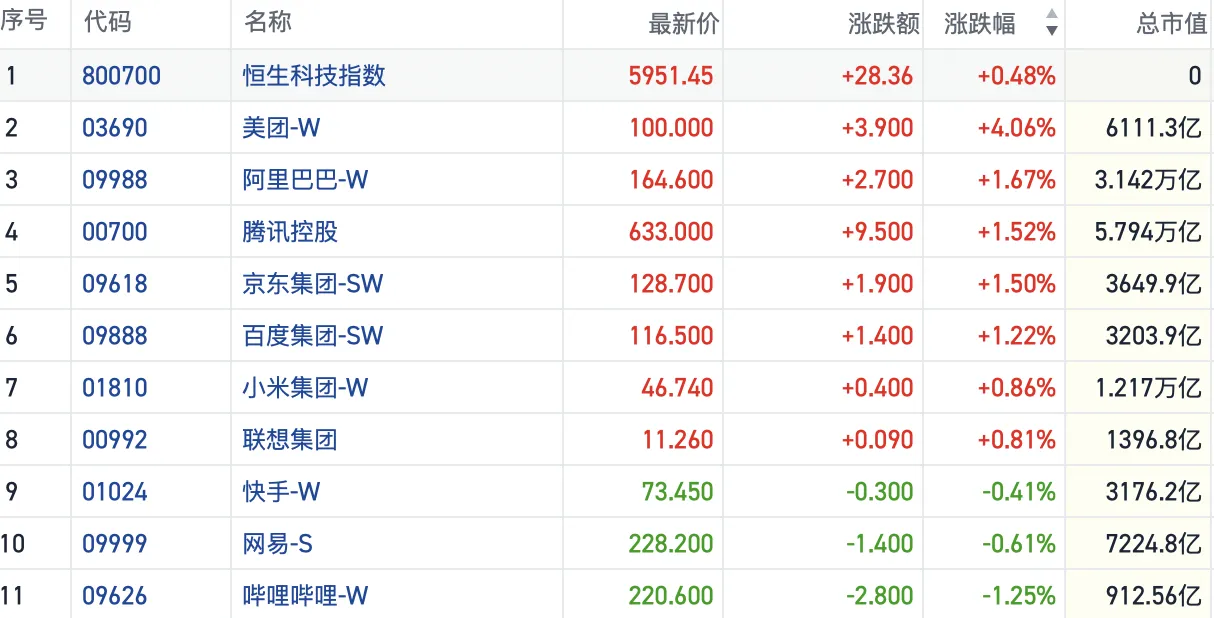Click the 涨跌额 column header
The image size is (1214, 618).
coord(883,24)
